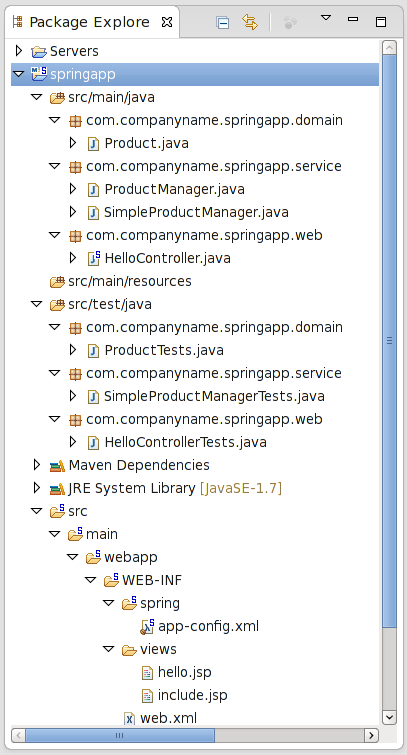Select SimpleProductManagerTests.java

click(x=214, y=396)
